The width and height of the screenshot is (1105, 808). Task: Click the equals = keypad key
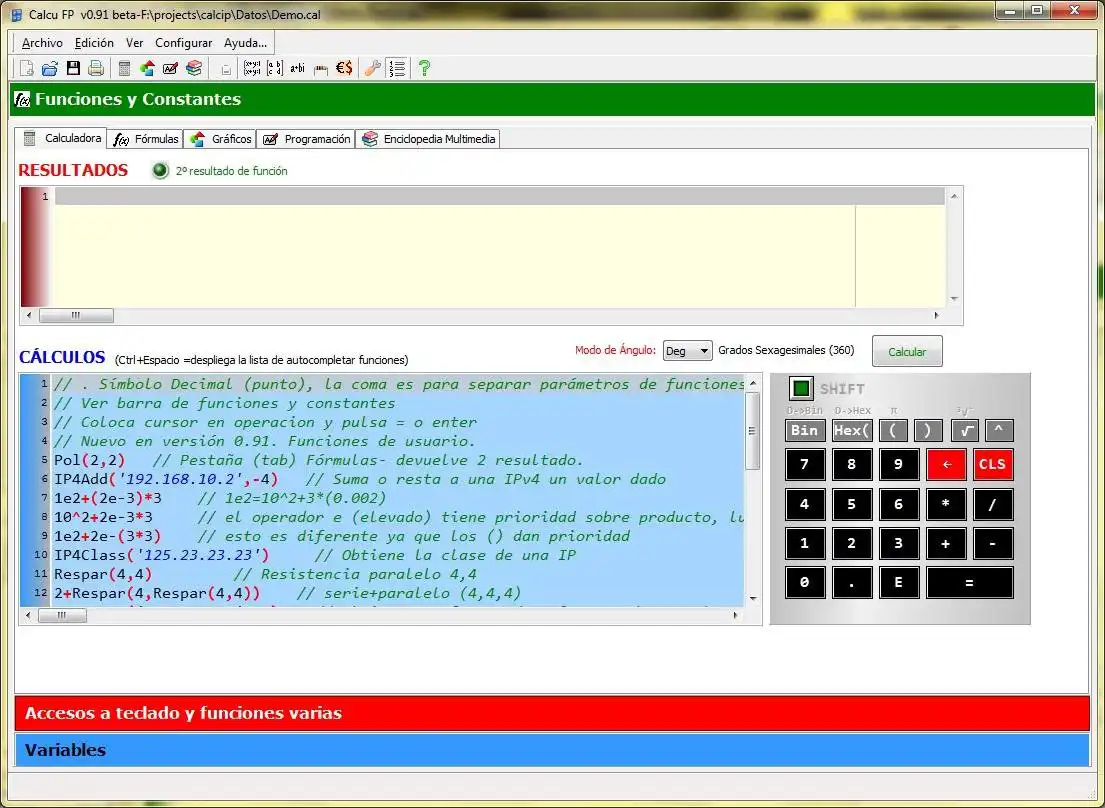point(970,583)
